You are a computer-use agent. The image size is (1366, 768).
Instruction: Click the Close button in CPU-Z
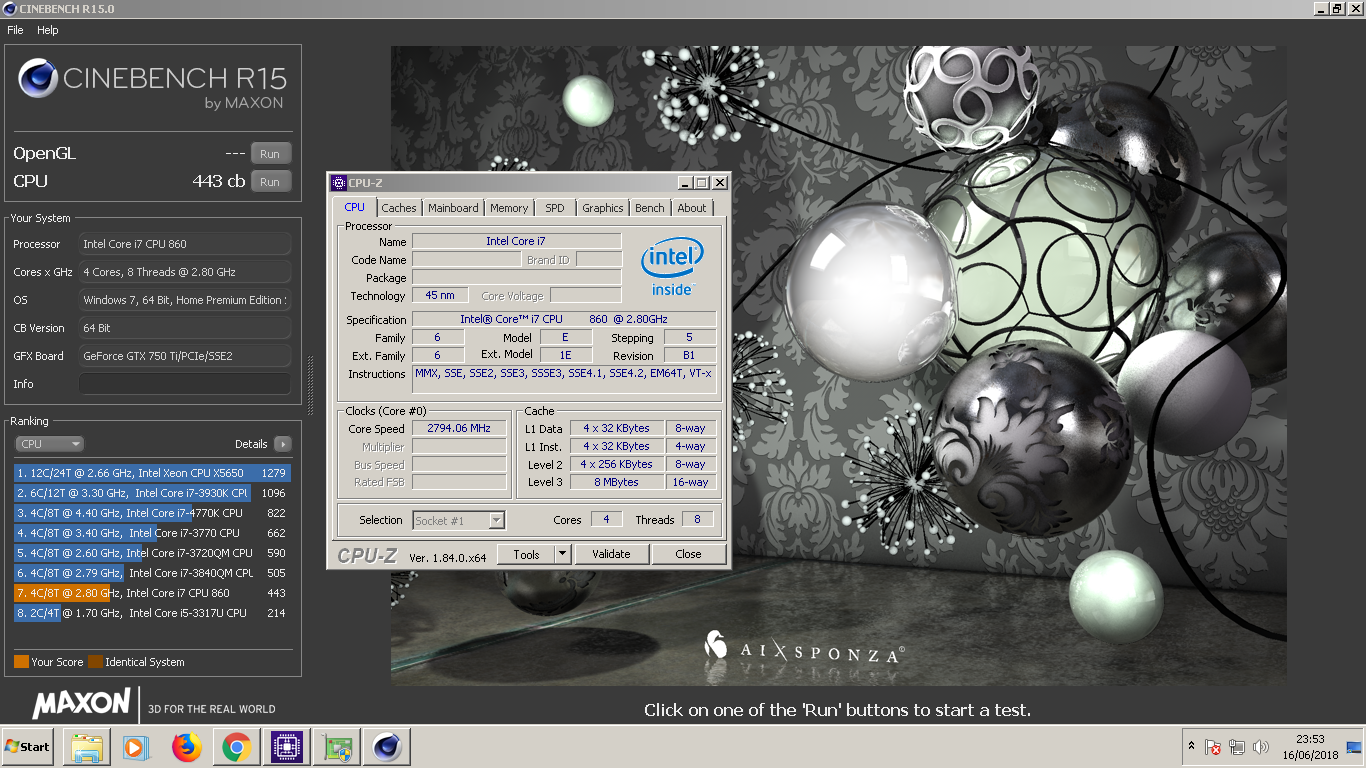click(688, 554)
